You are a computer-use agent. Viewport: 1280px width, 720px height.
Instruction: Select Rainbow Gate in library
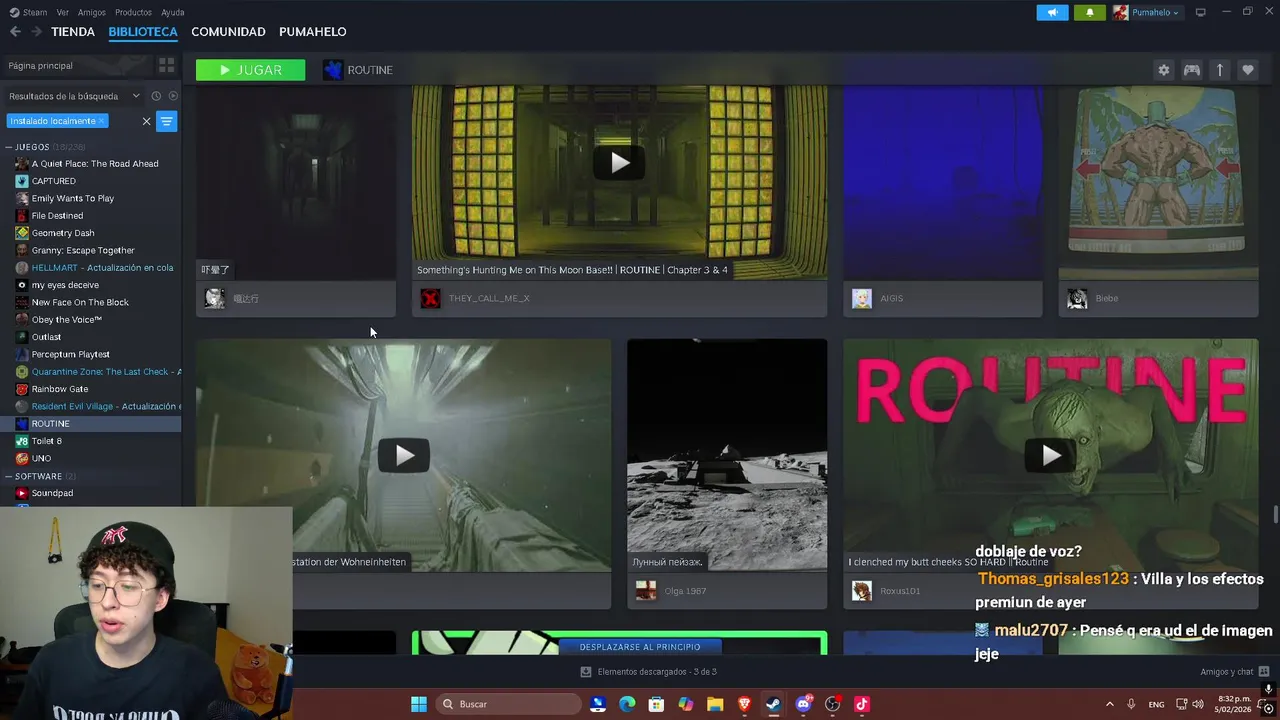tap(60, 389)
